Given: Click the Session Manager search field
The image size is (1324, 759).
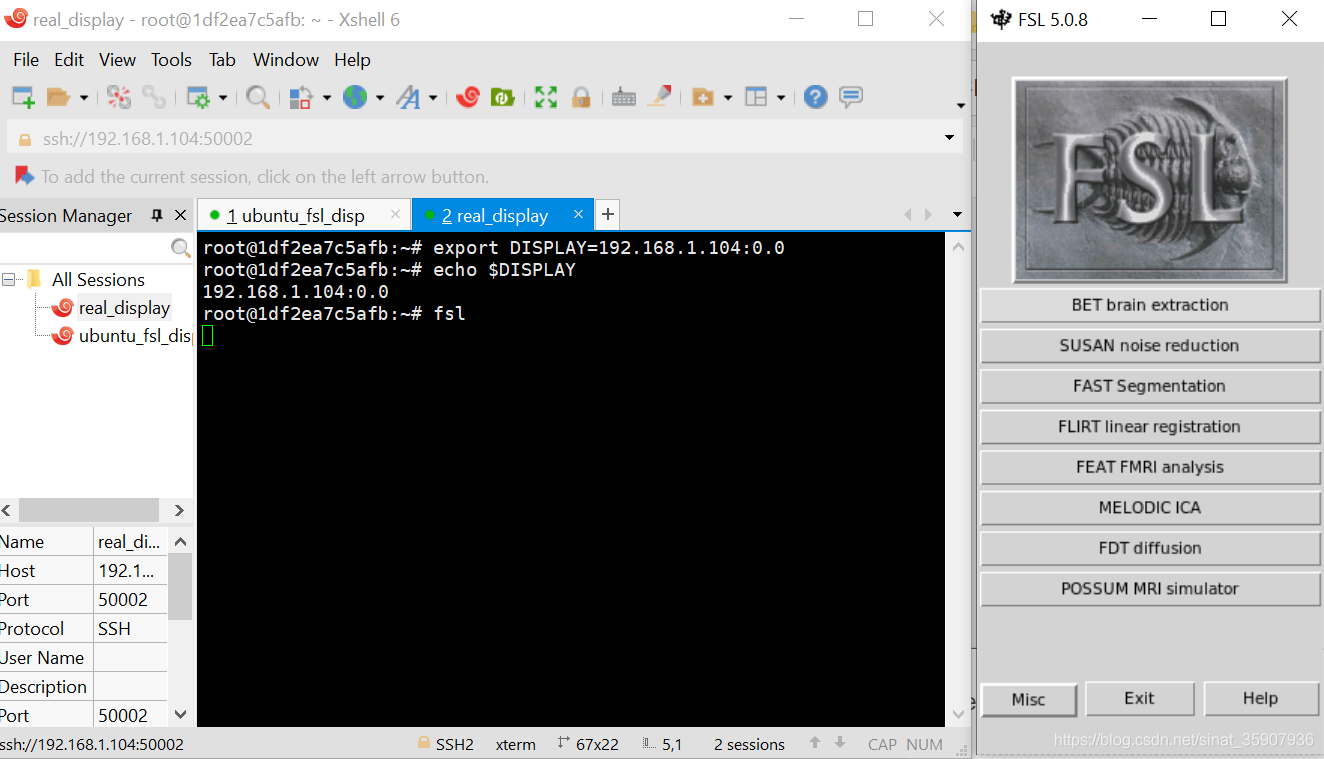Looking at the screenshot, I should click(86, 247).
